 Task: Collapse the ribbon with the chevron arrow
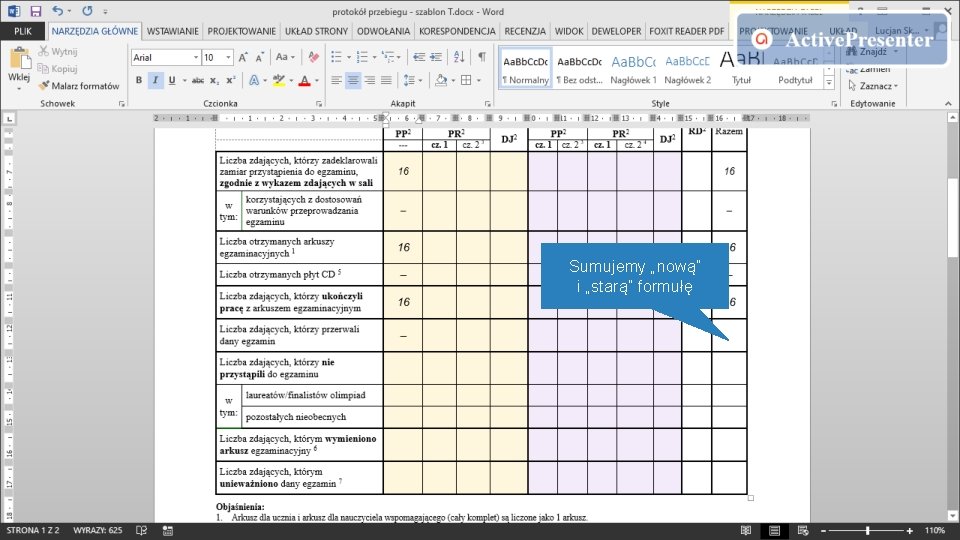click(948, 104)
